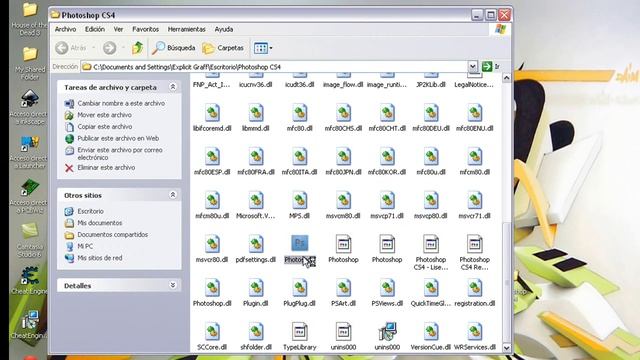
Task: Open the Ver menu
Action: 118,29
